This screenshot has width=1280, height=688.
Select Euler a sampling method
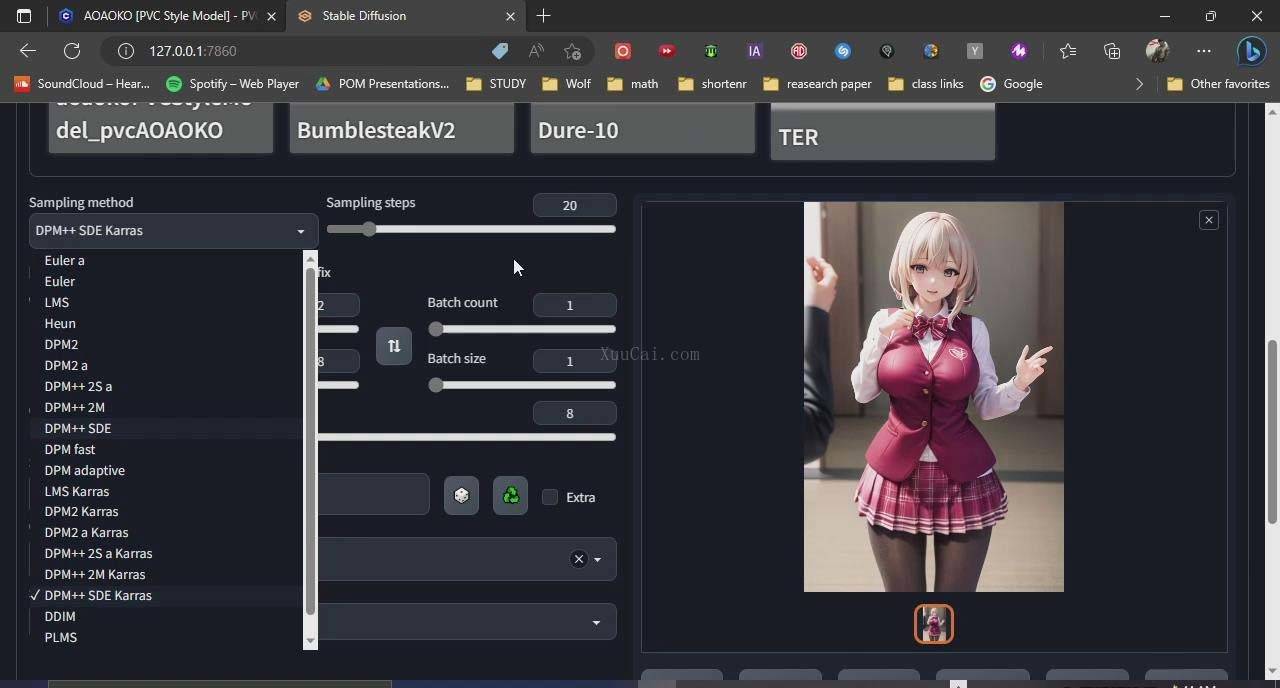pos(65,260)
